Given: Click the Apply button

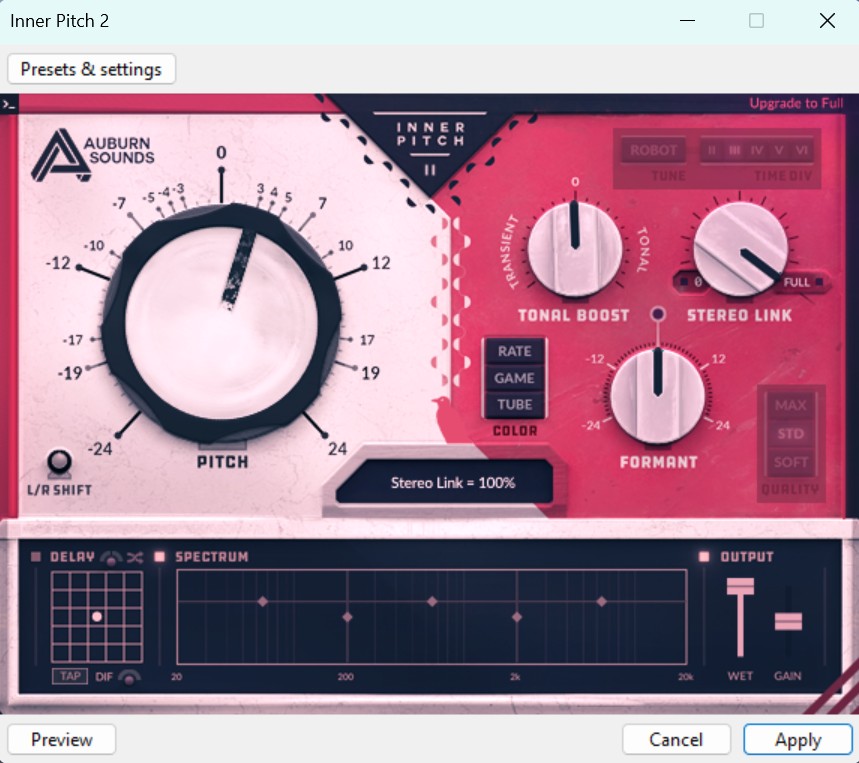Looking at the screenshot, I should pos(798,739).
